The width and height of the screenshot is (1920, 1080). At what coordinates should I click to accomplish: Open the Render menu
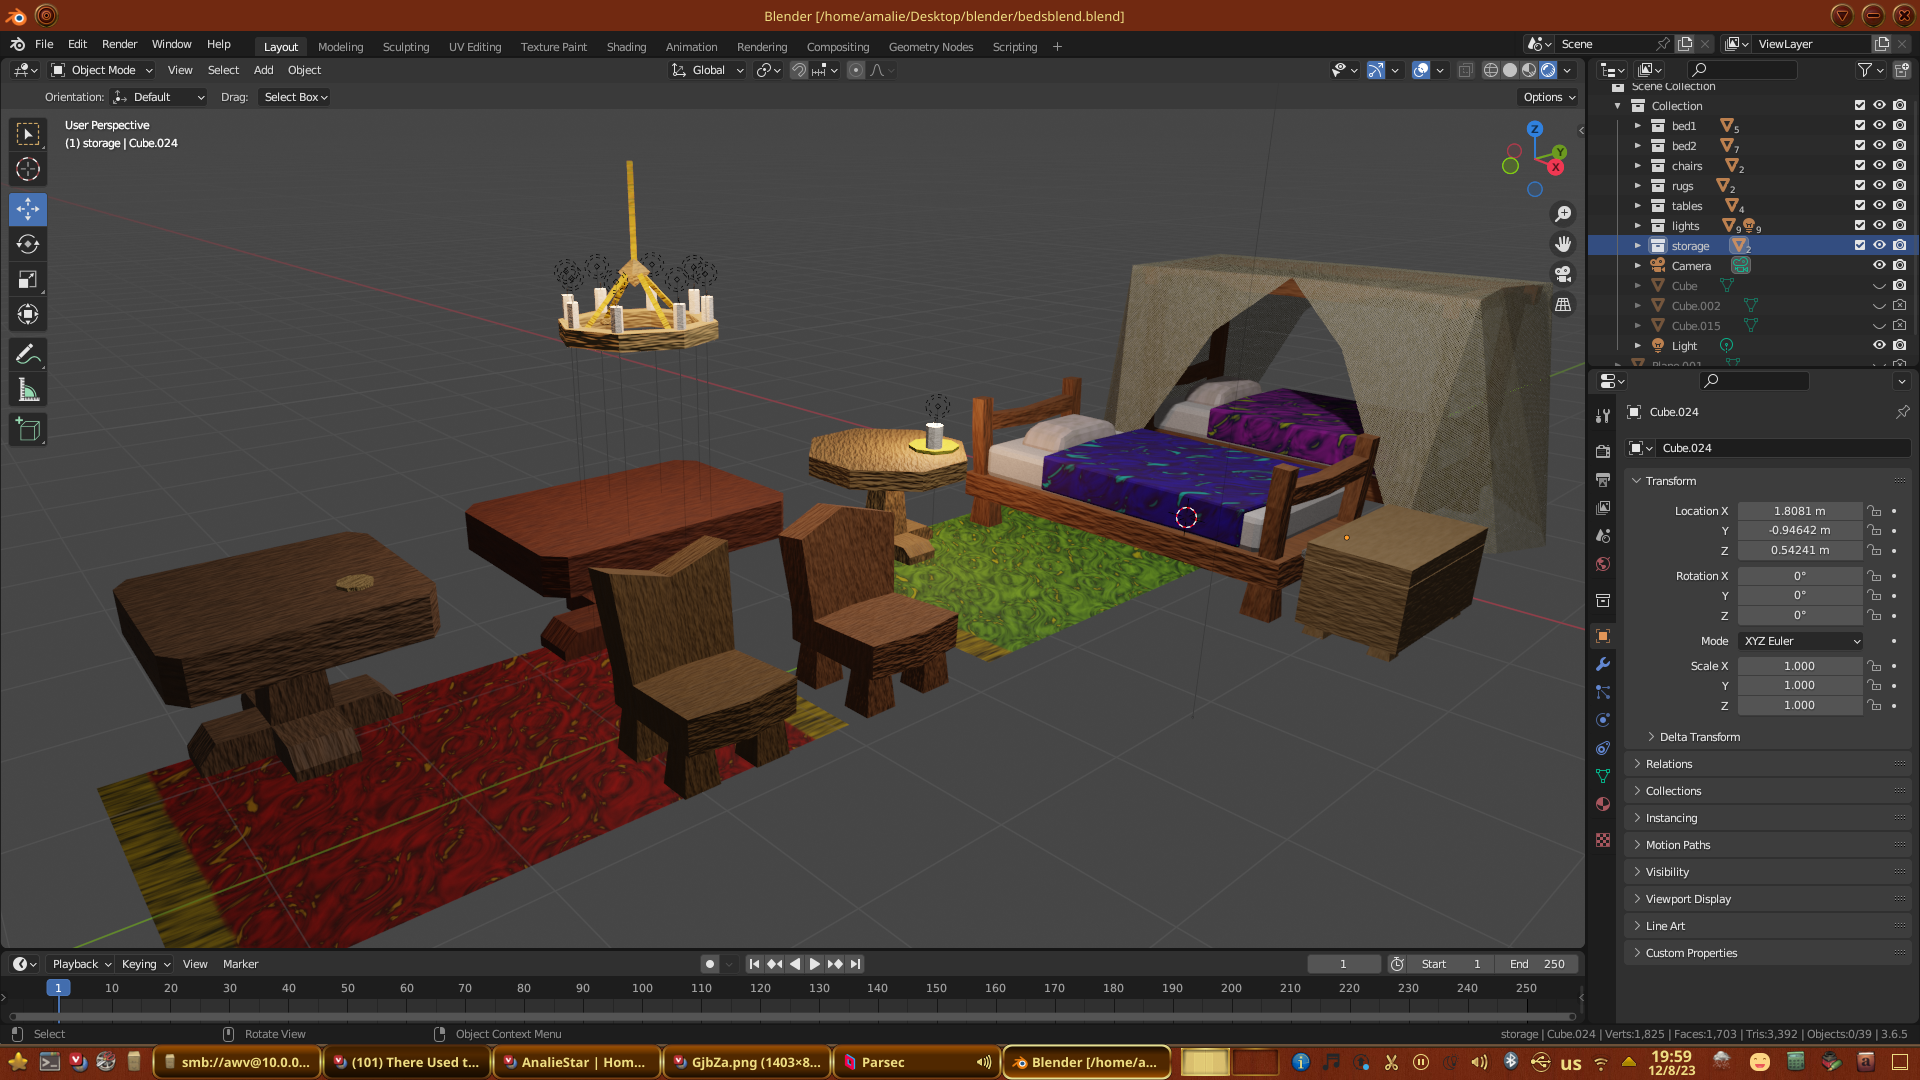pyautogui.click(x=119, y=44)
